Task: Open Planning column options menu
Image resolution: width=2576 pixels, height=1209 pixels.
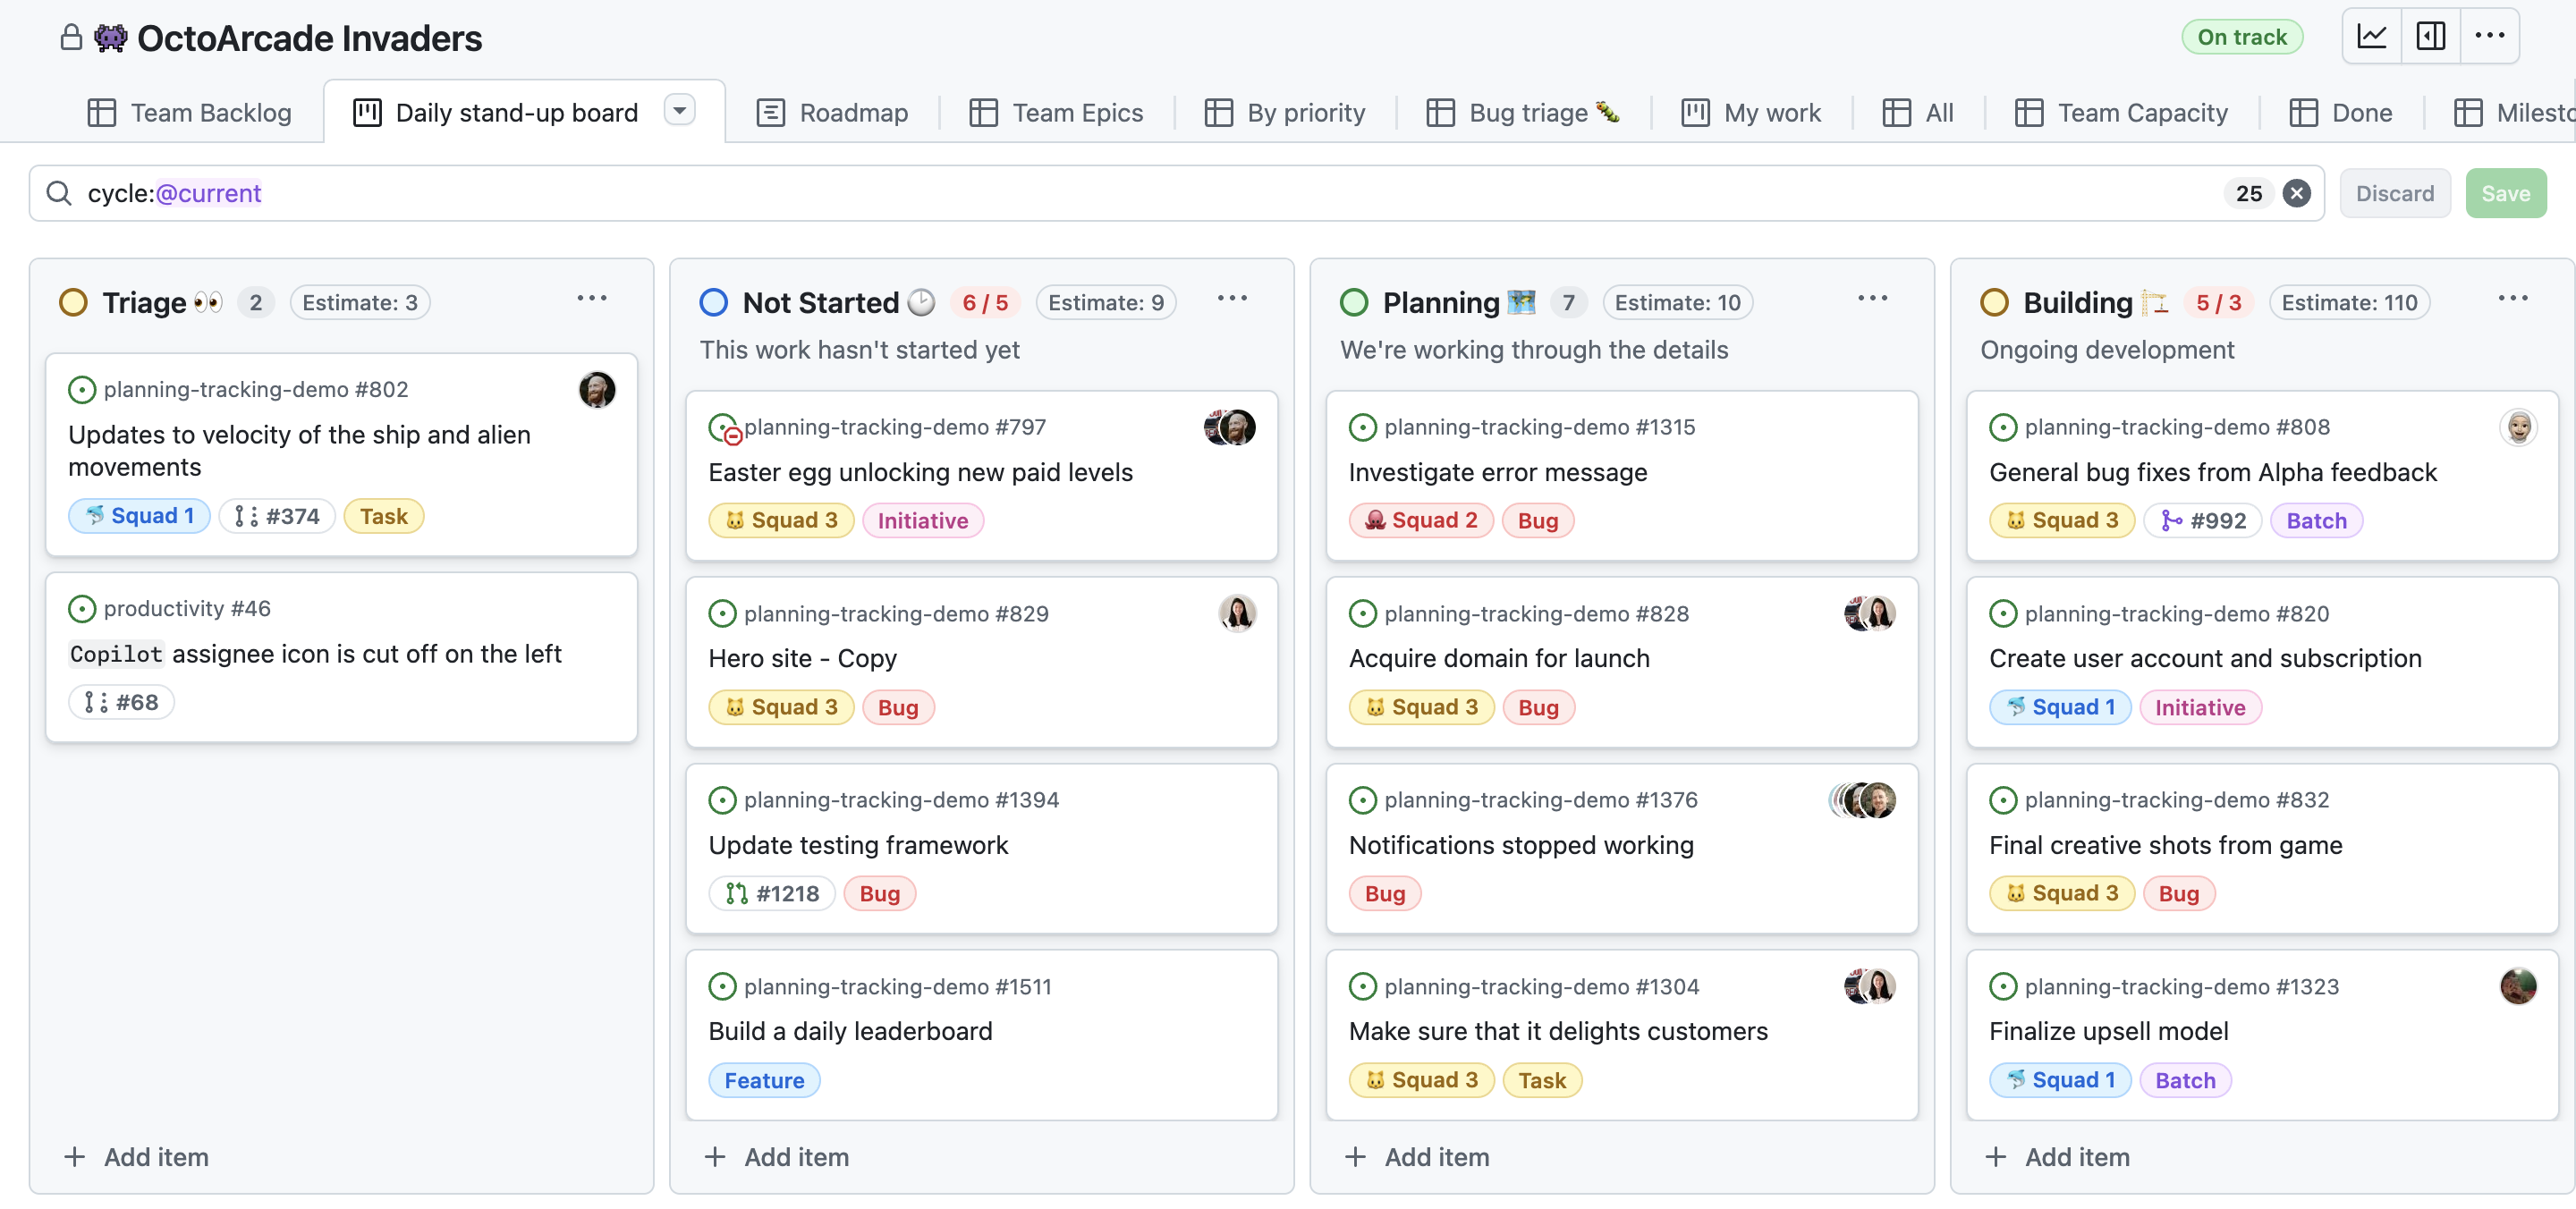Action: [x=1872, y=299]
